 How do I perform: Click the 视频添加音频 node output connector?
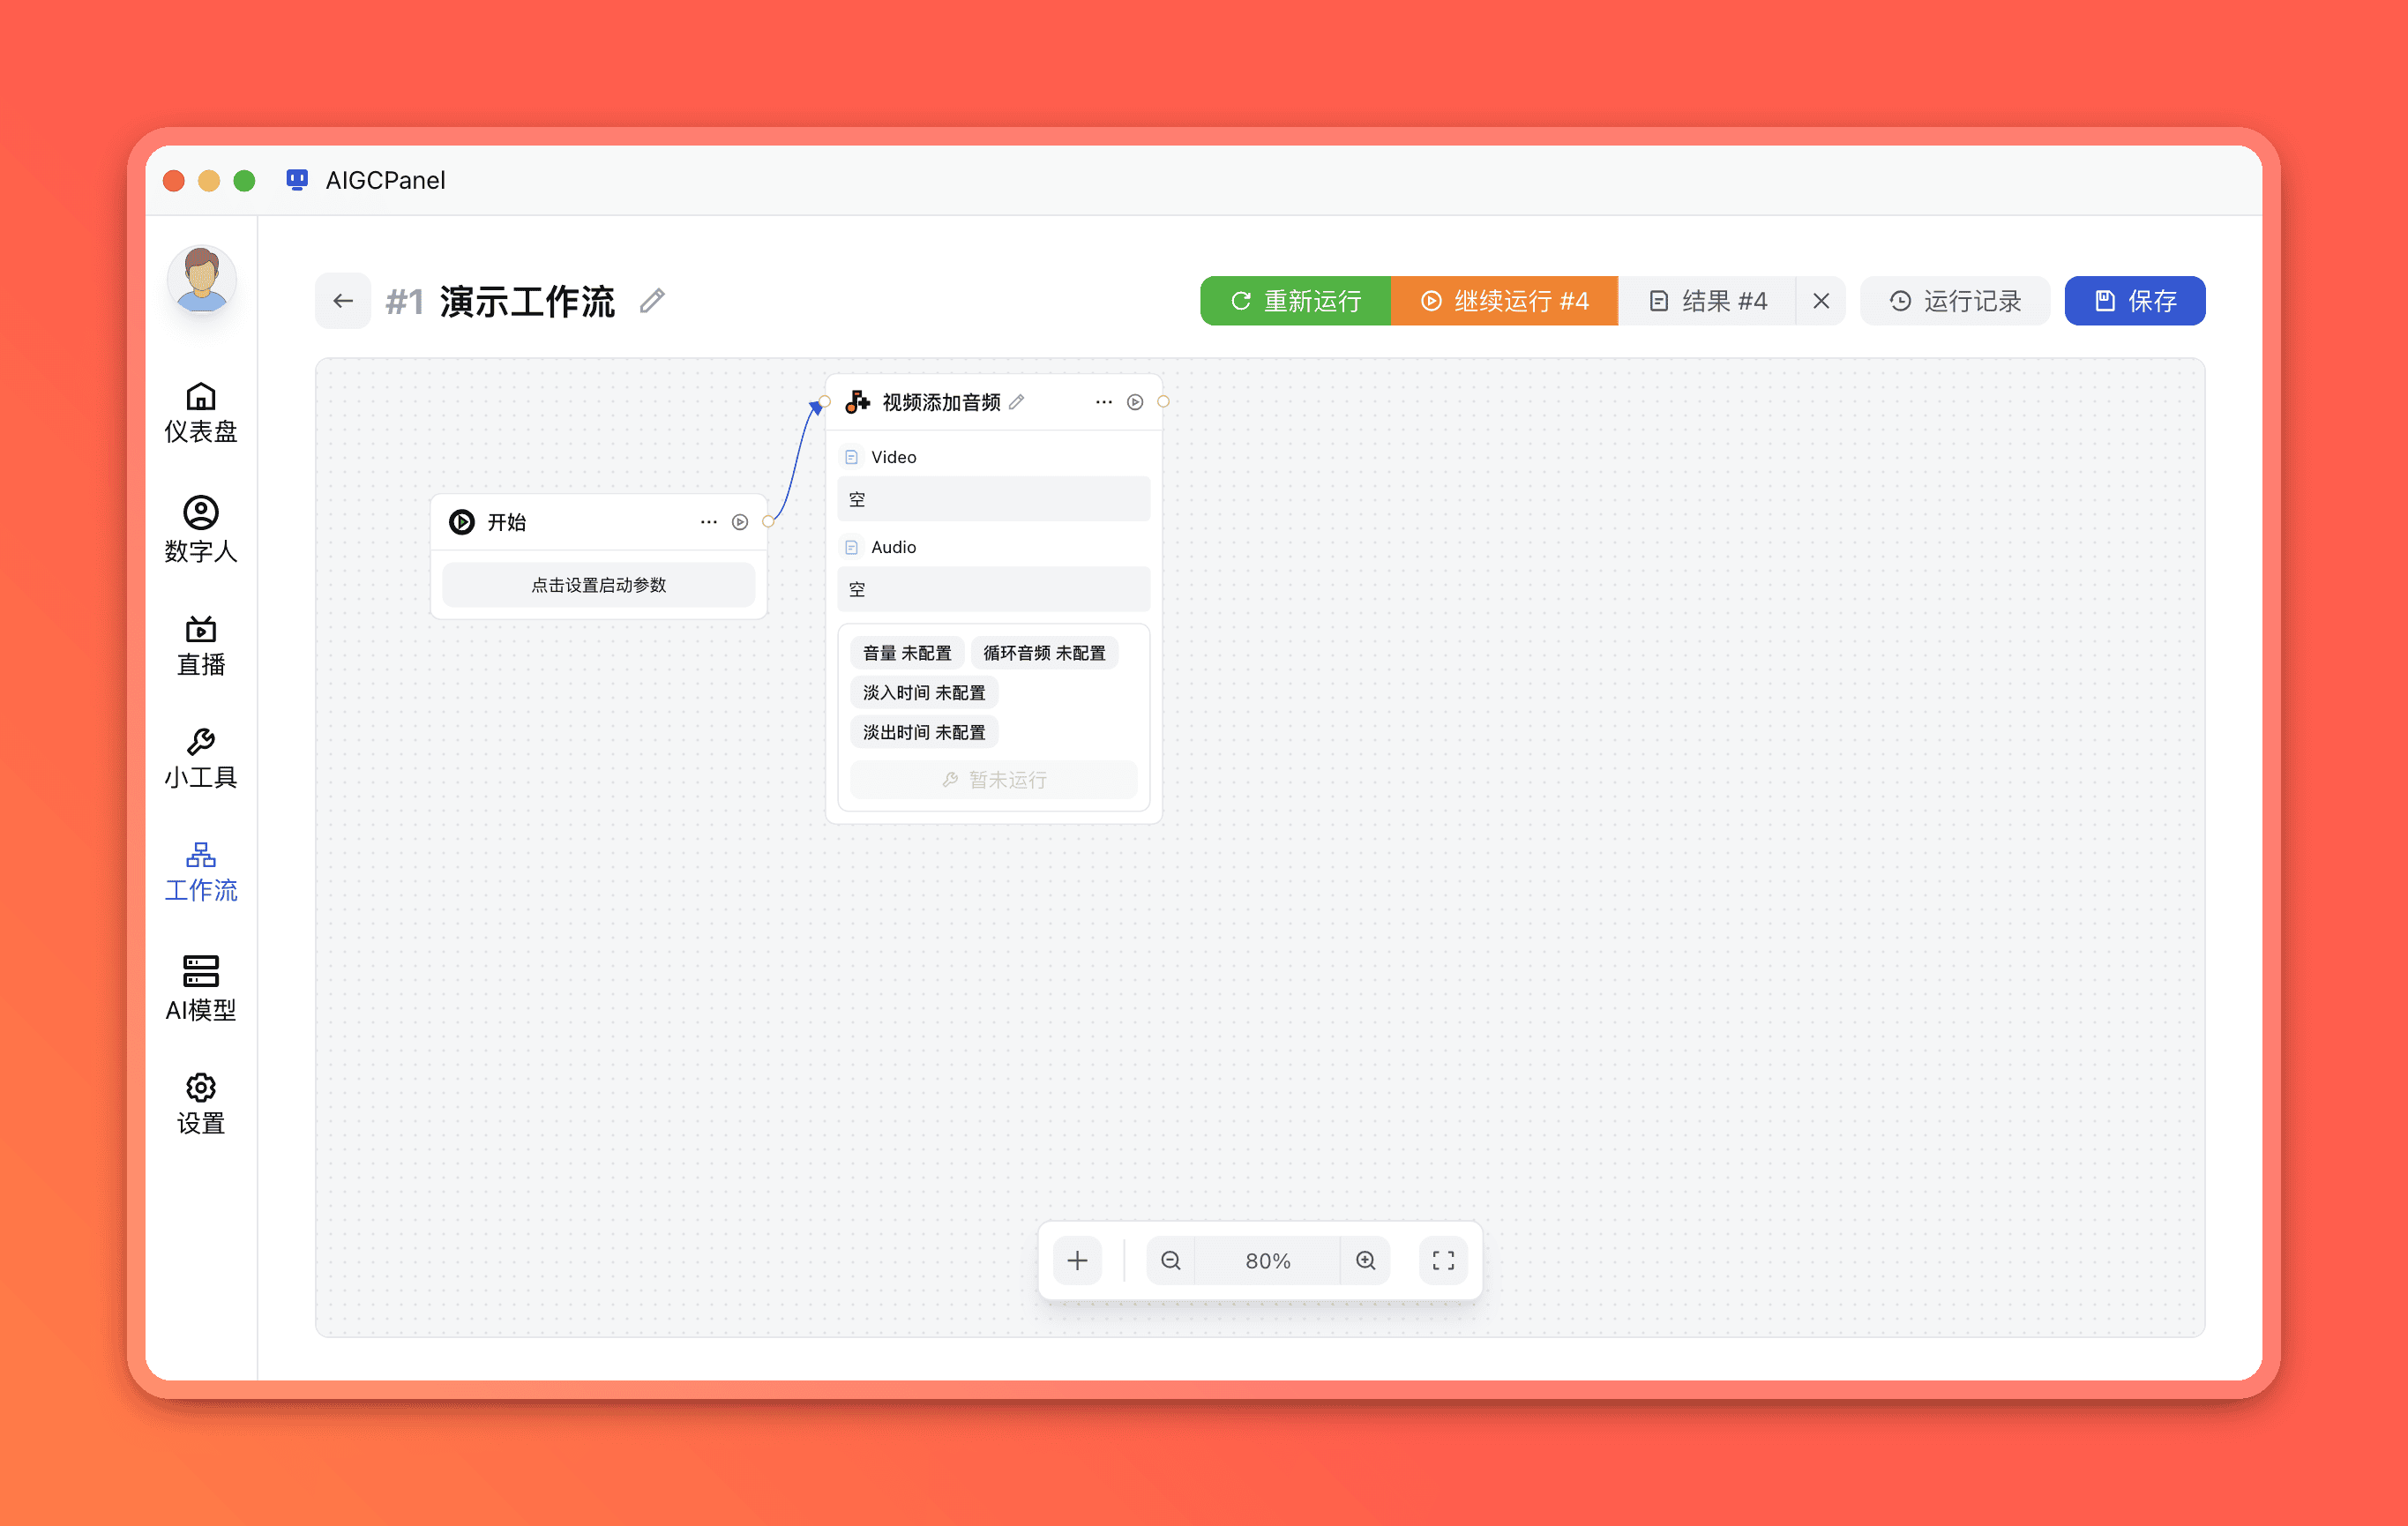point(1163,402)
